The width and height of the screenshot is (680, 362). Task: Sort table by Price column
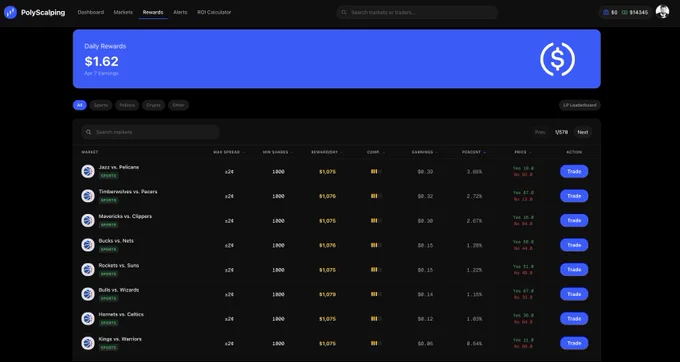[x=523, y=152]
